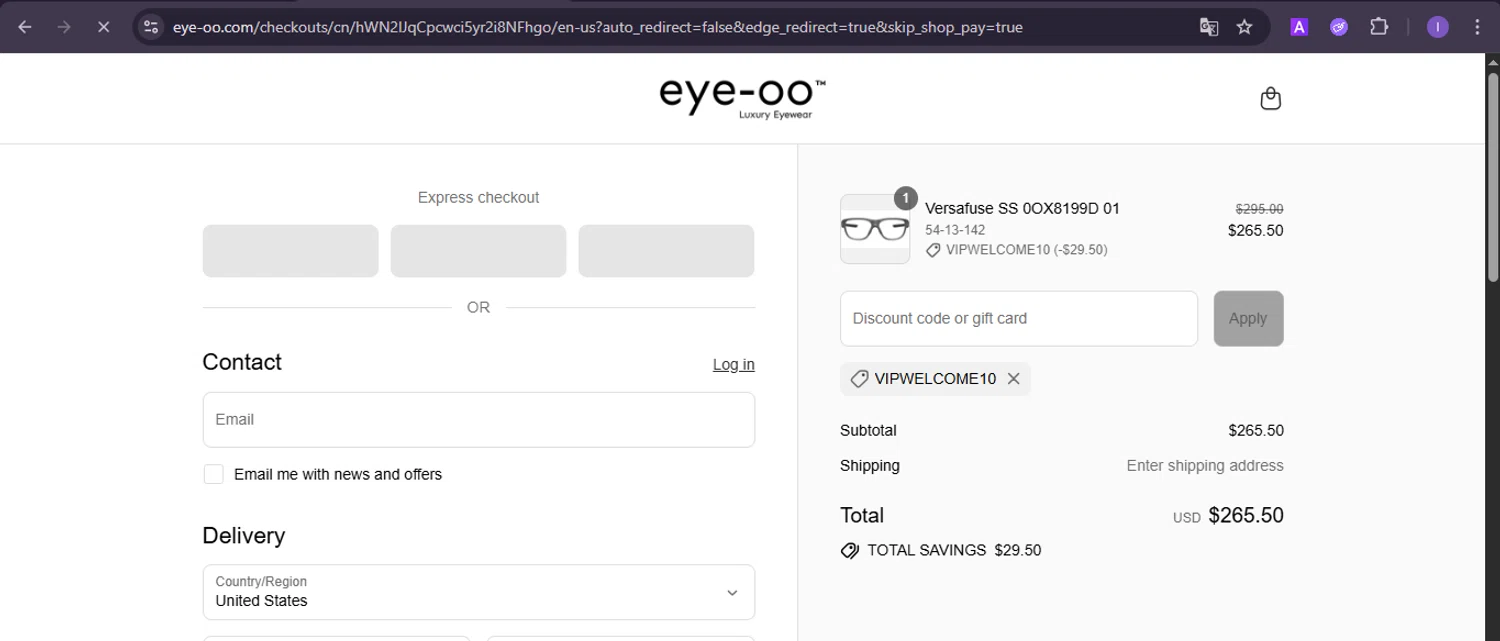Click the Enter shipping address text
The image size is (1500, 641).
point(1205,465)
